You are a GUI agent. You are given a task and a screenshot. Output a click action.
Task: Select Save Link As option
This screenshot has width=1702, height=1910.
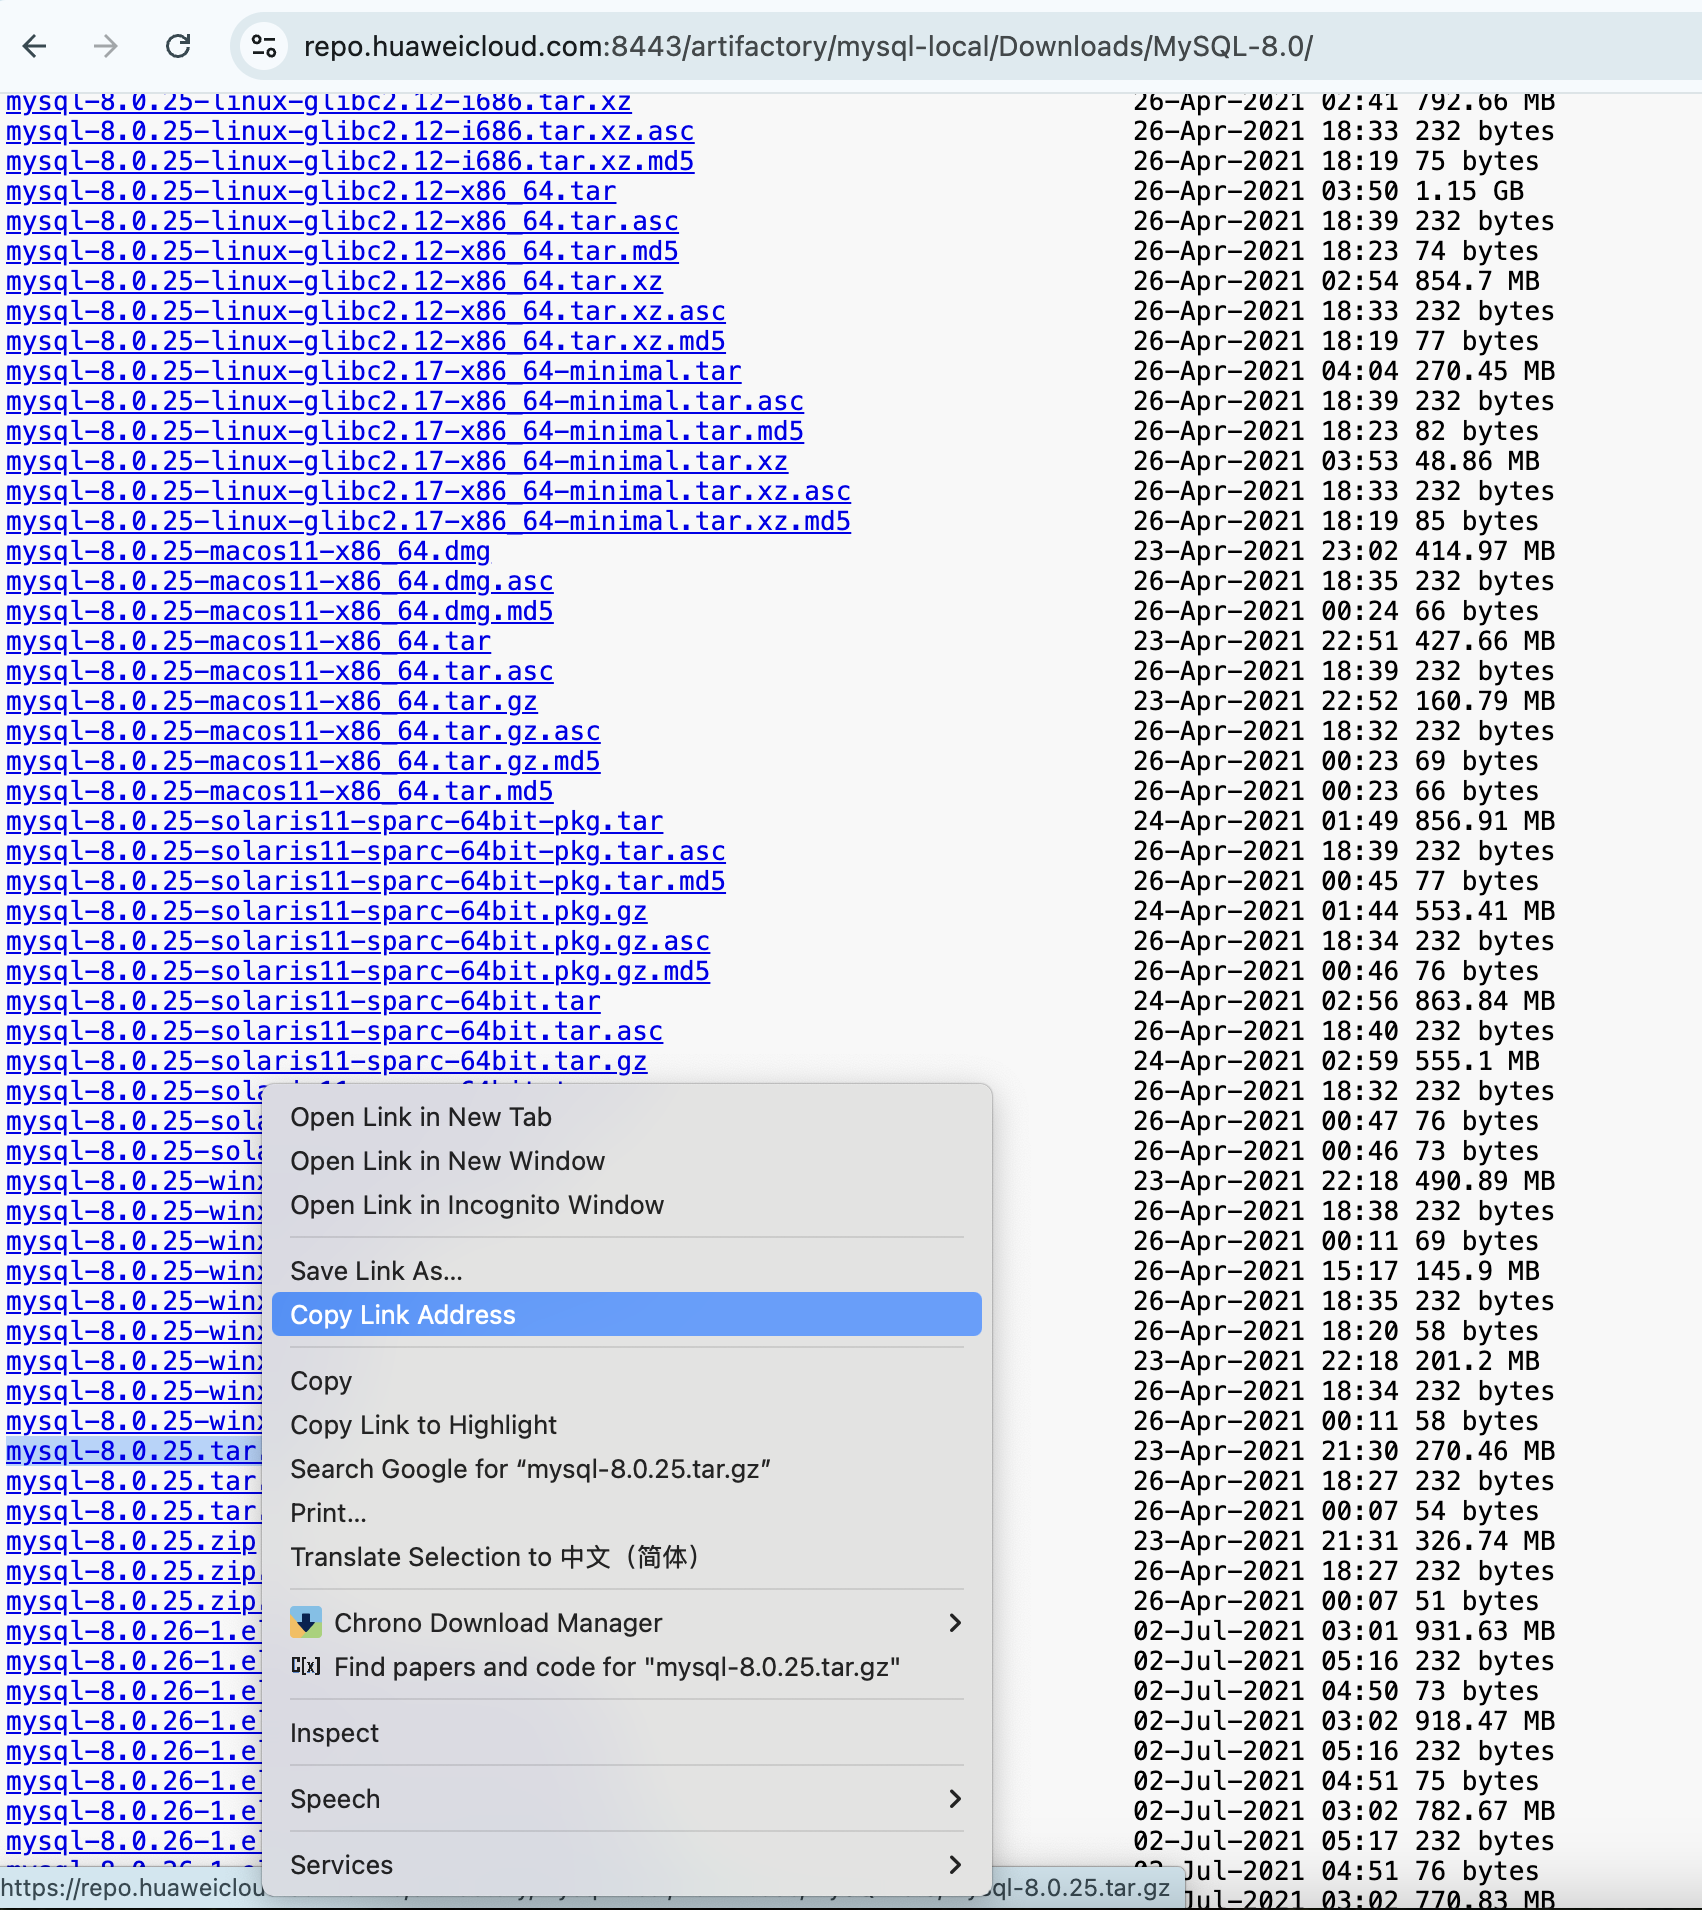376,1270
